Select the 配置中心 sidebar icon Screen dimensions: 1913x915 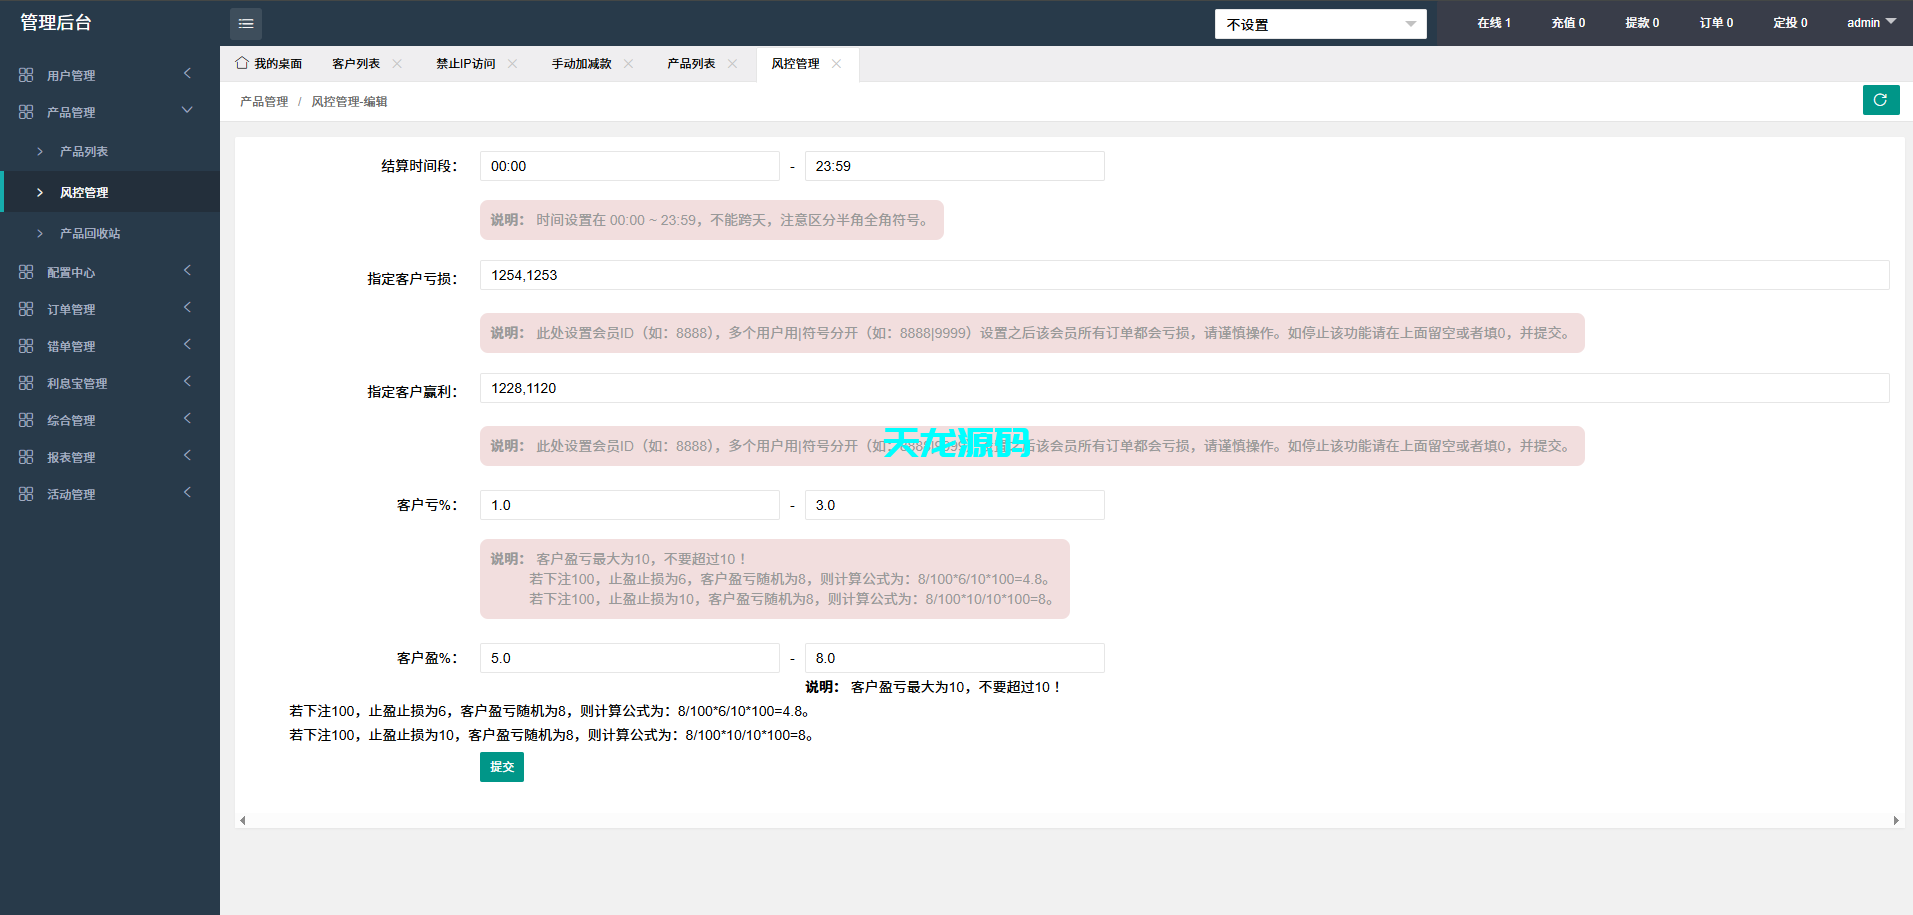25,271
